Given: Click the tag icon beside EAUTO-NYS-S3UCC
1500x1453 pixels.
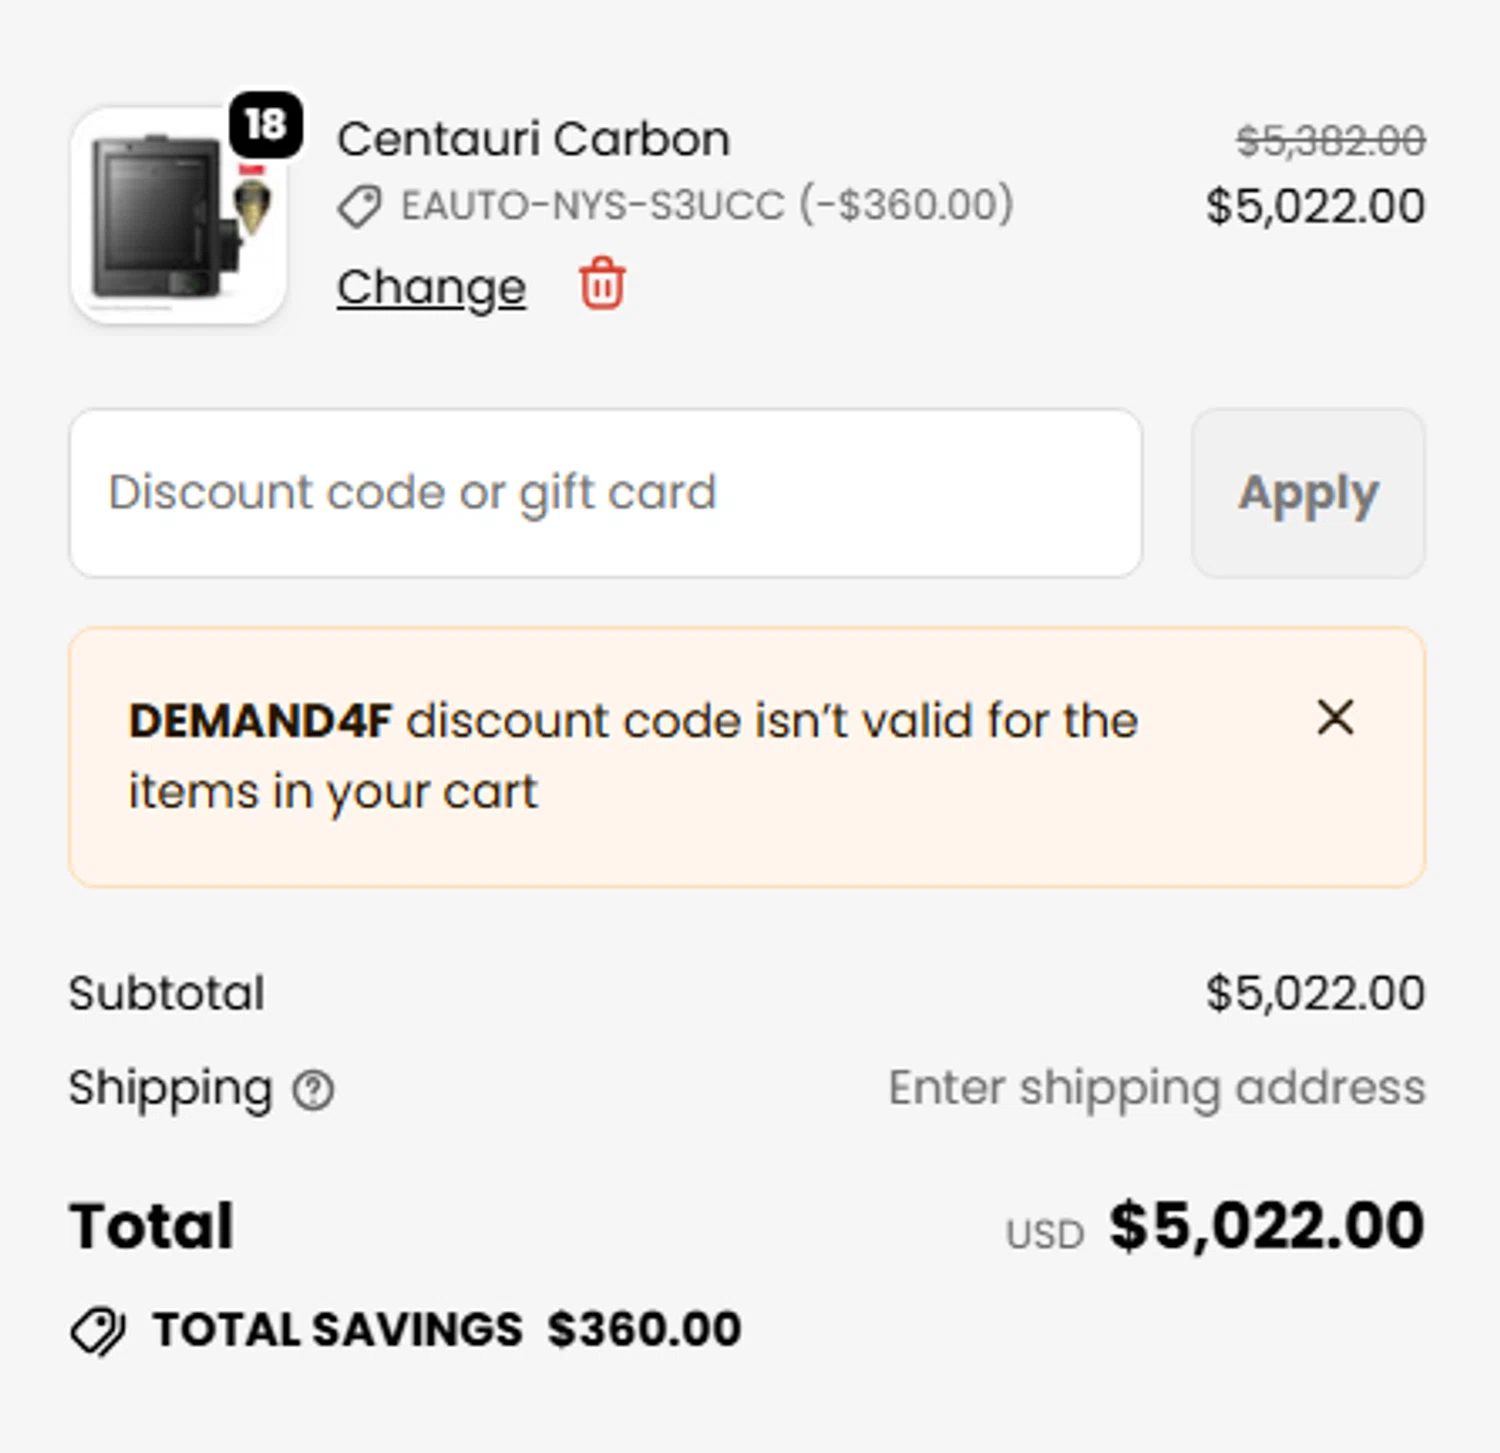Looking at the screenshot, I should 359,207.
